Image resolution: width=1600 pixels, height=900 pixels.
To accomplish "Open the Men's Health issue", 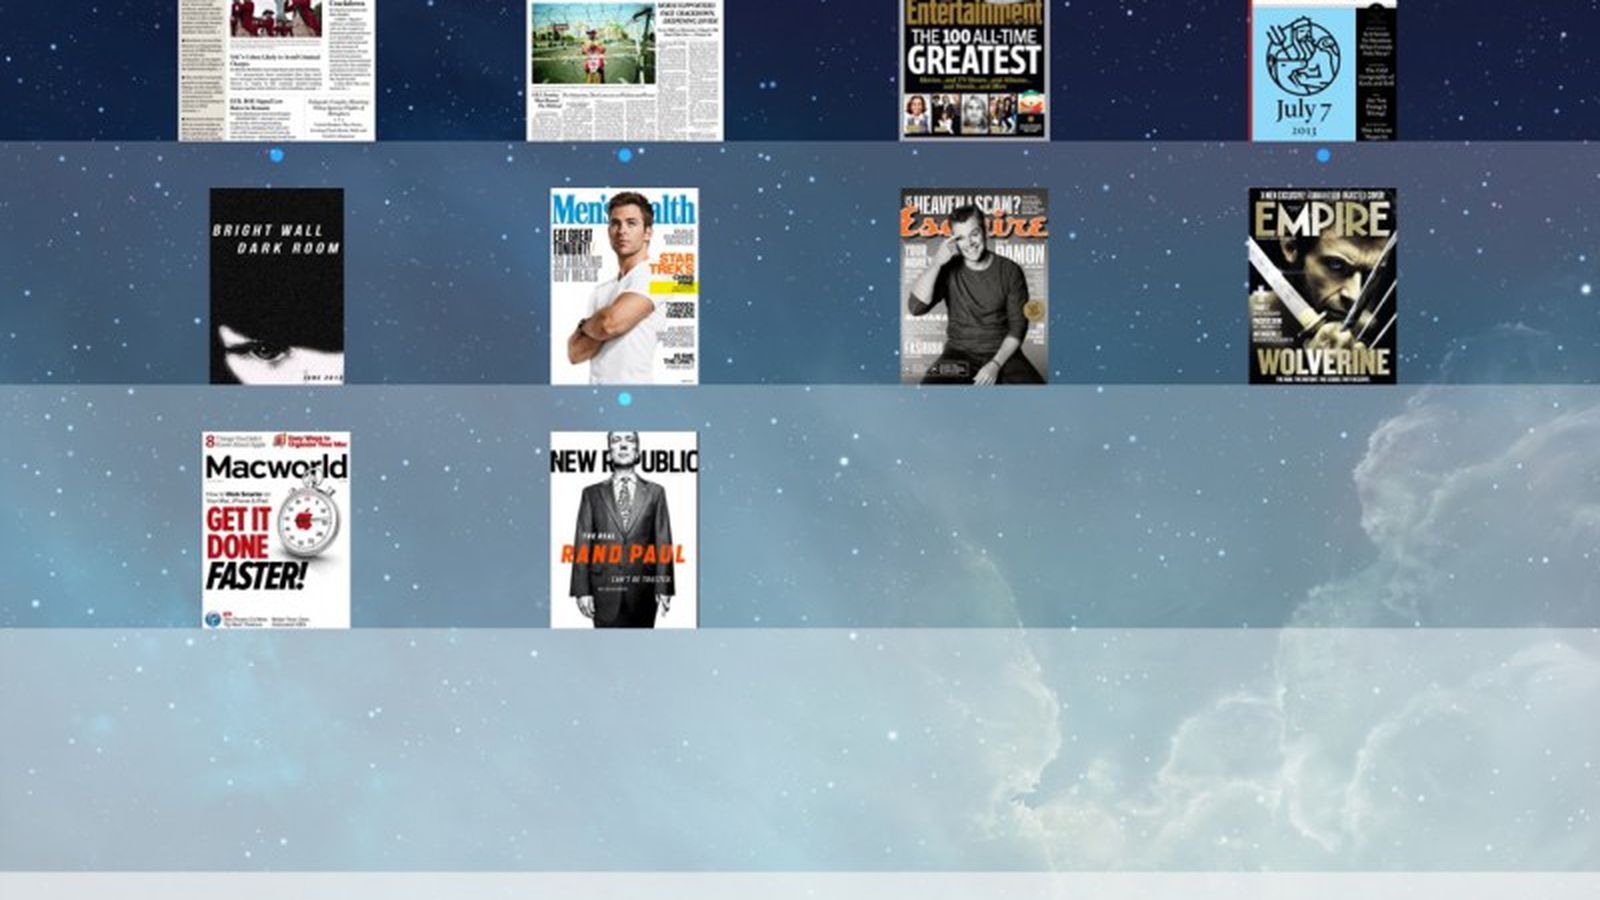I will (624, 286).
